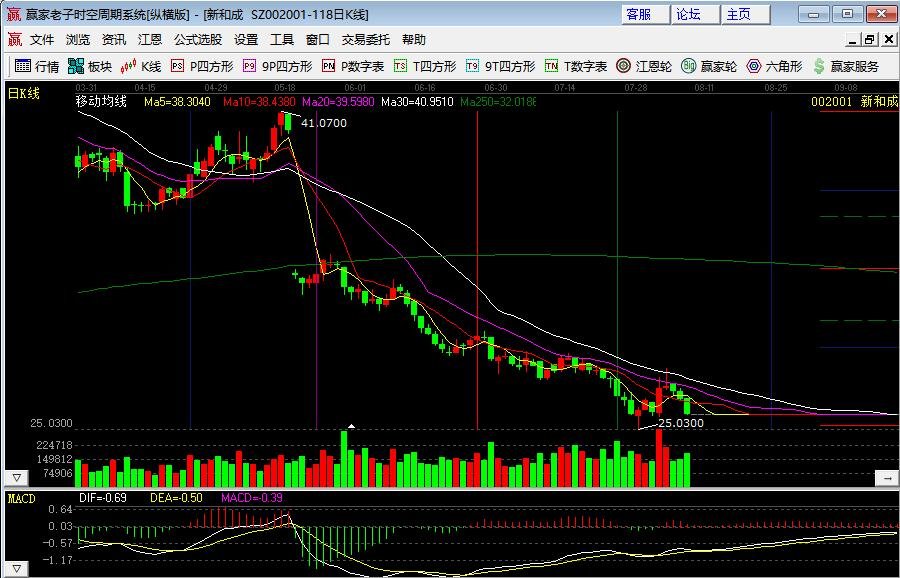Image resolution: width=900 pixels, height=578 pixels.
Task: Expand the MACD indicator dropdown triangle
Action: (17, 569)
